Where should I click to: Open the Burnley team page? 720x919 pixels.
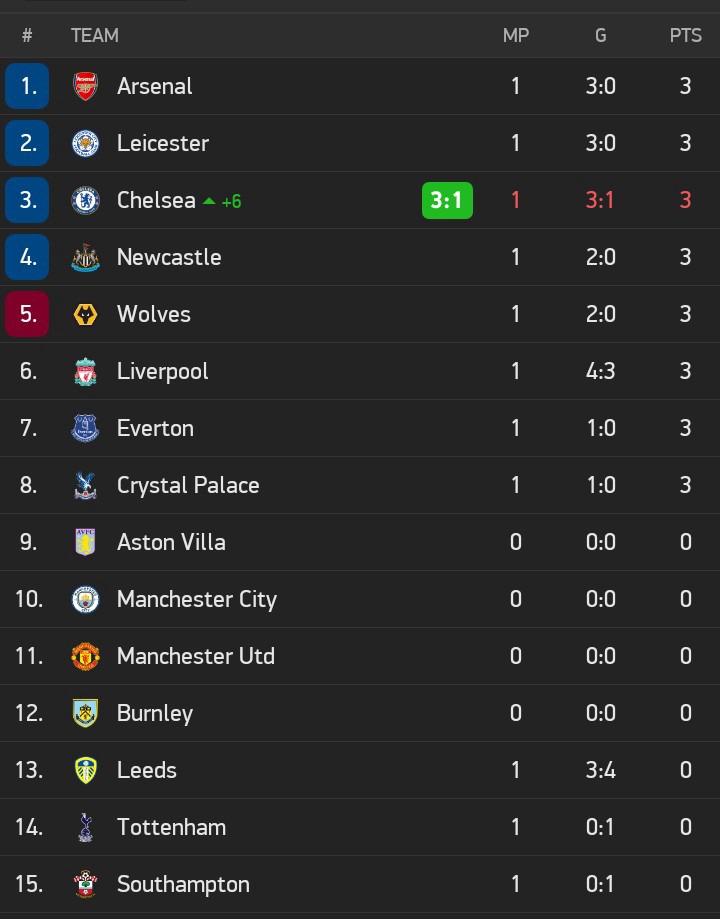[x=154, y=713]
